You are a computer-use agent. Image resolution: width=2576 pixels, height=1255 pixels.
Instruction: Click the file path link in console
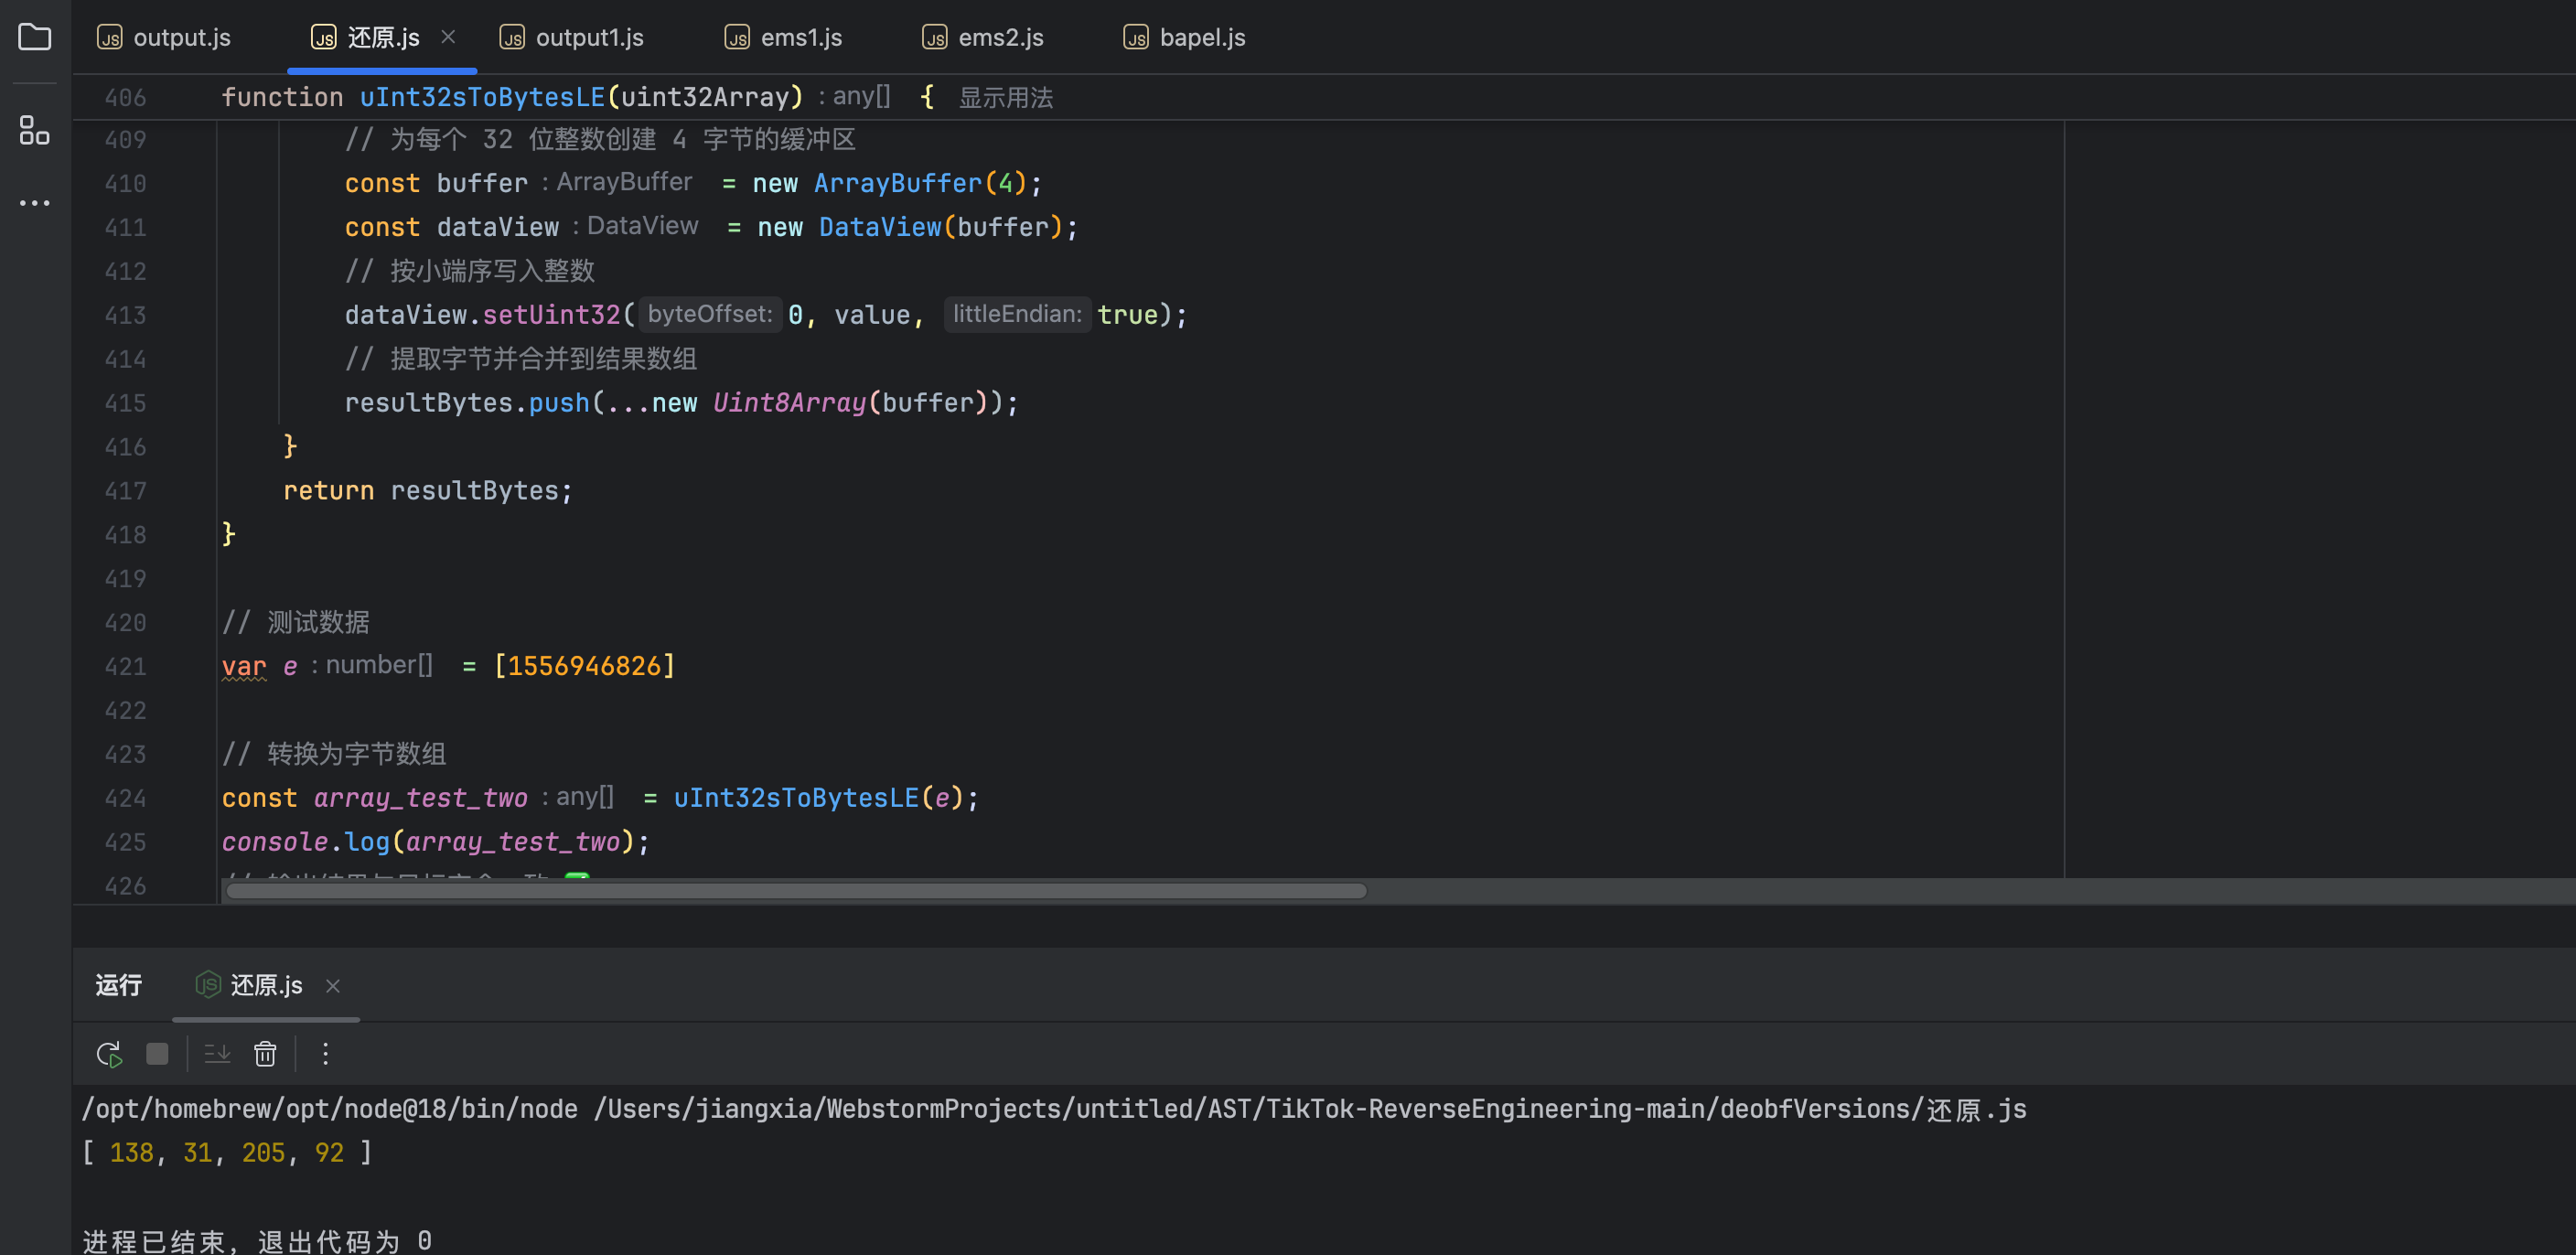pos(1310,1109)
